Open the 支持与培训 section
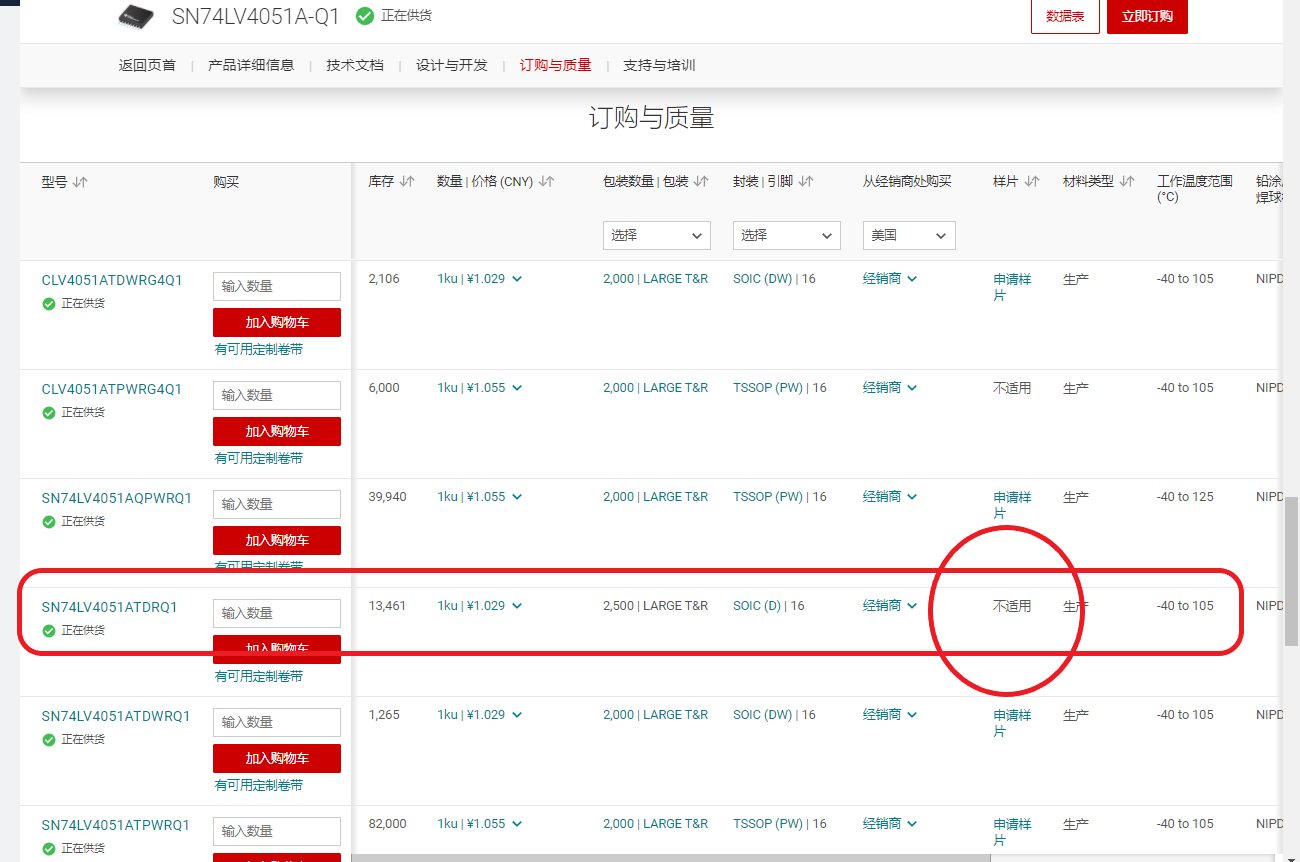Viewport: 1300px width, 862px height. click(659, 65)
